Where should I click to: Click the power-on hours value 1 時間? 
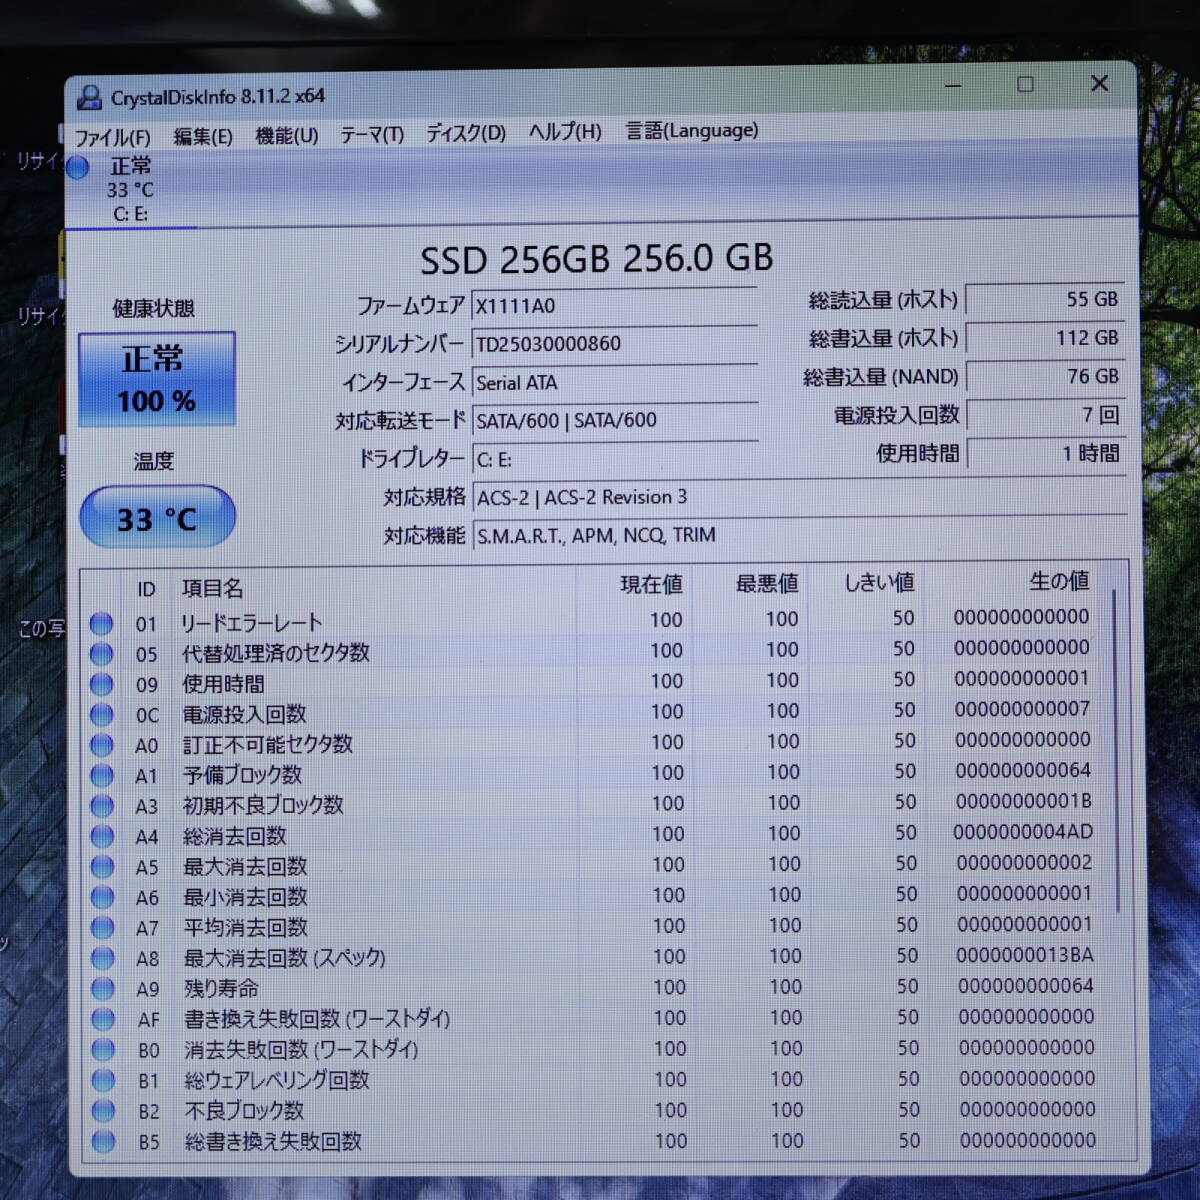[x=1045, y=453]
